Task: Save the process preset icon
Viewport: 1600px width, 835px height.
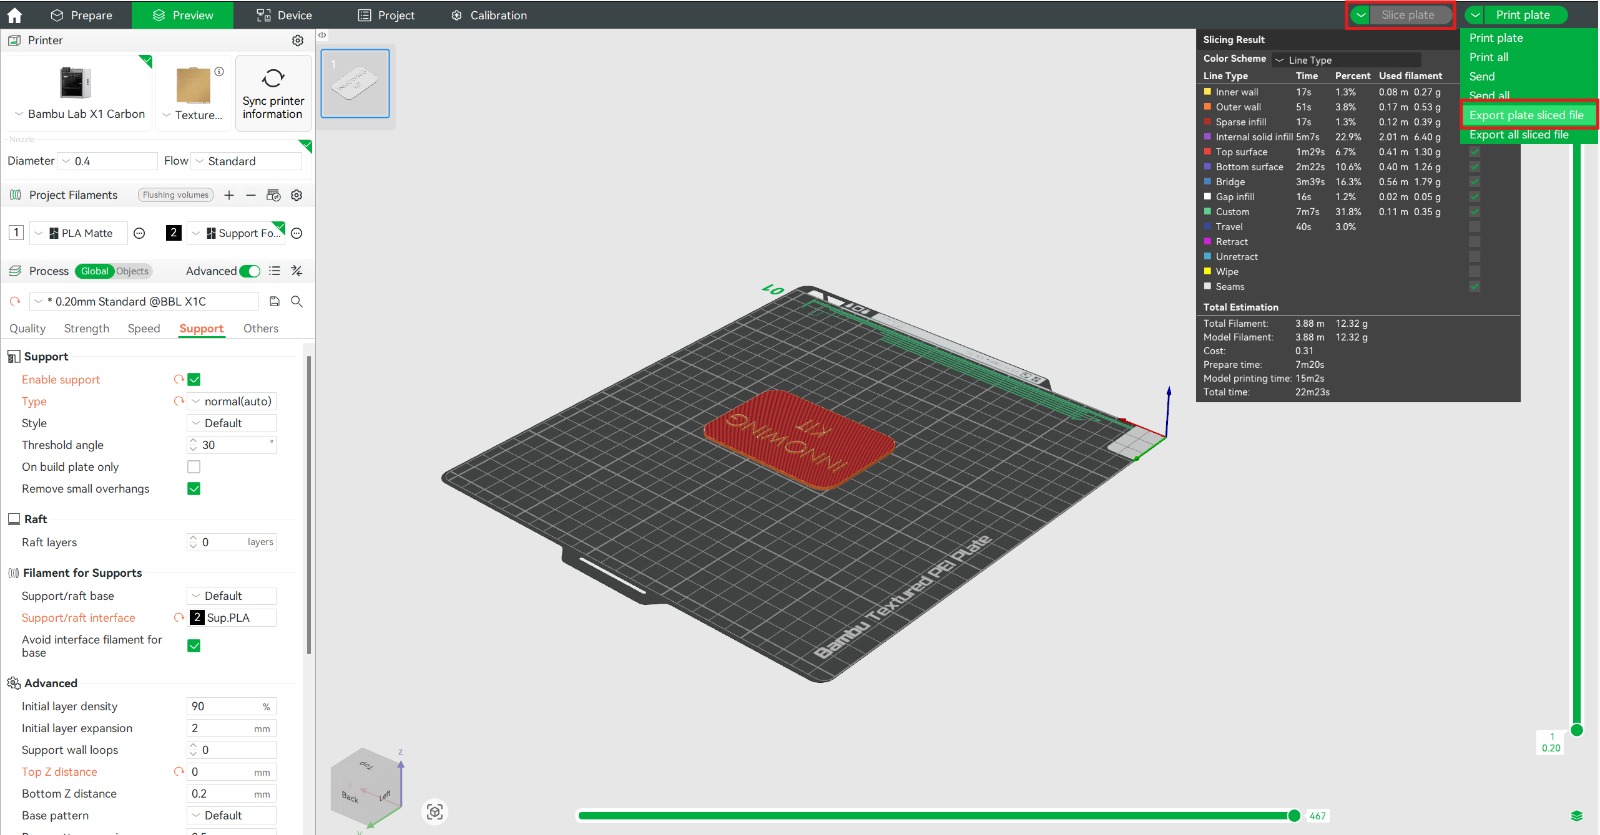Action: coord(275,302)
